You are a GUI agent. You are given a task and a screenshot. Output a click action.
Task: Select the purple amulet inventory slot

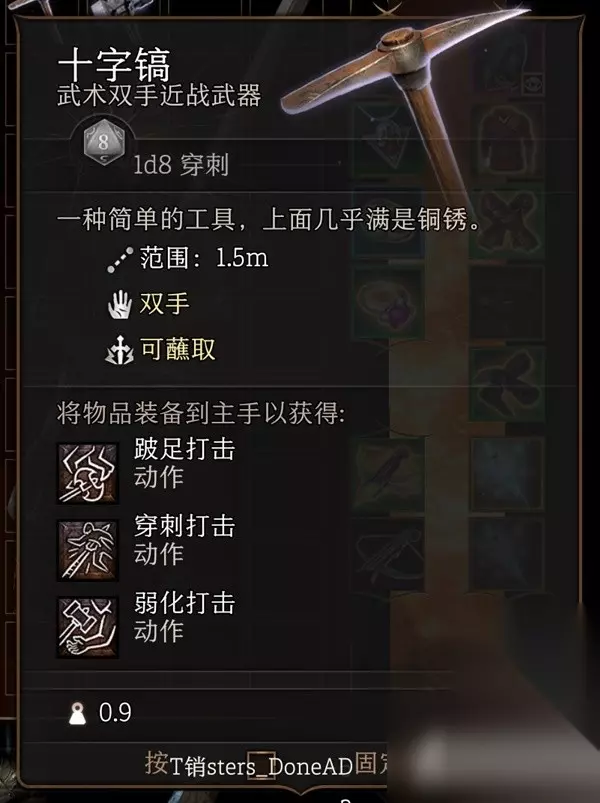tap(388, 305)
